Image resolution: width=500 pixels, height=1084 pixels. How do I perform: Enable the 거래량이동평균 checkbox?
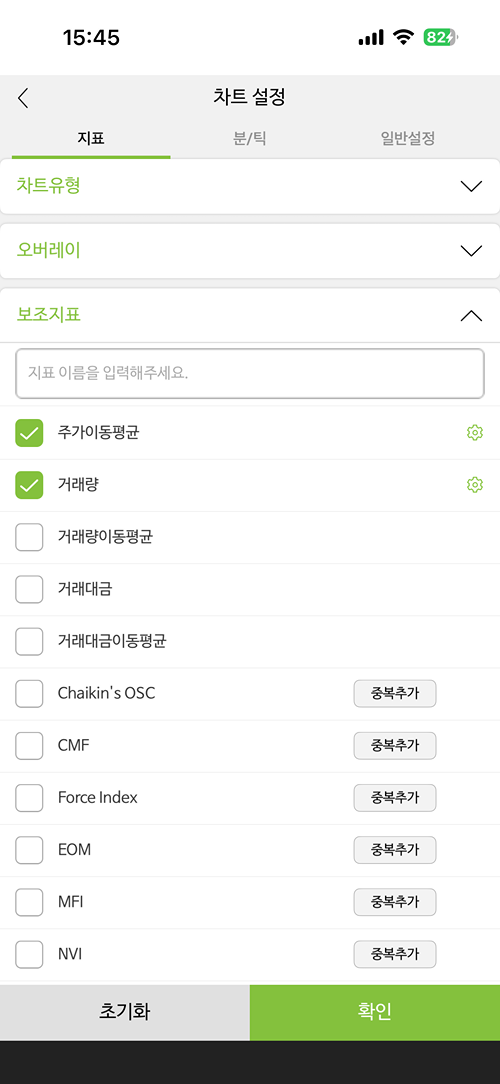(29, 537)
